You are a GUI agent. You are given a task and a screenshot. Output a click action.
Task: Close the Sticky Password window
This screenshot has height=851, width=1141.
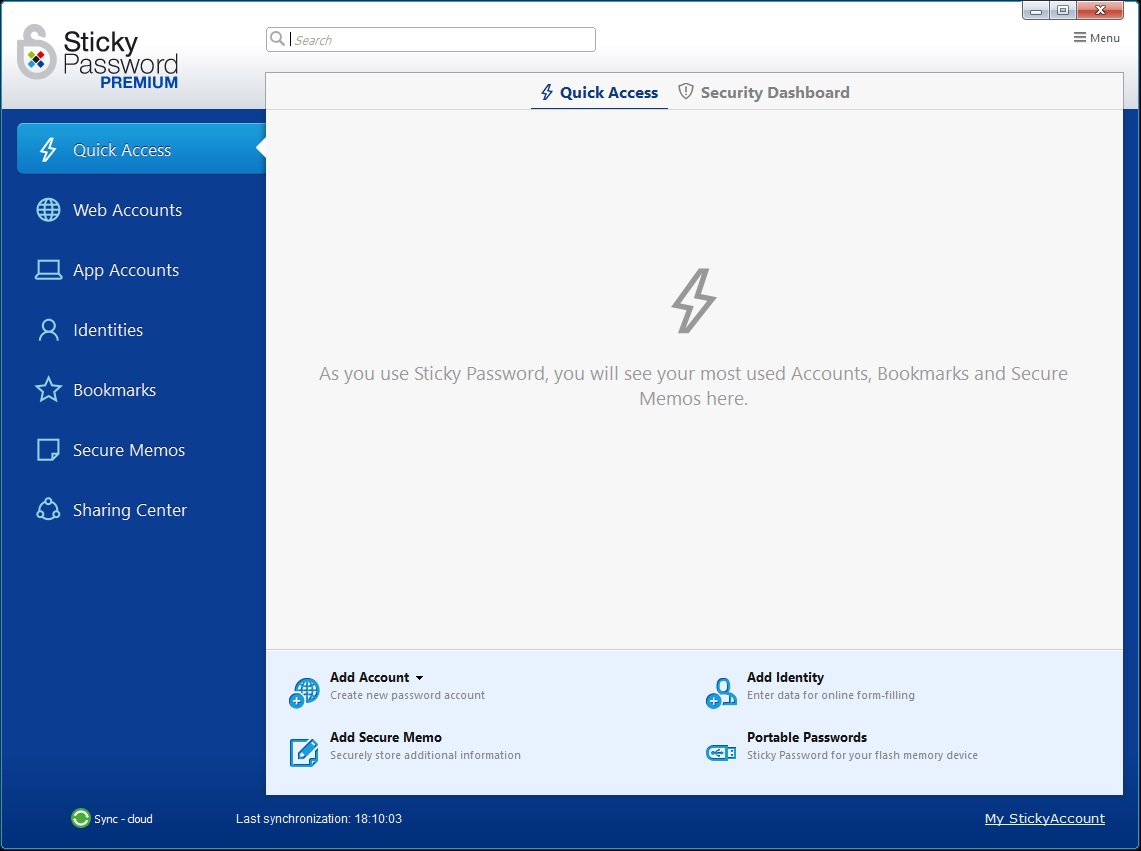coord(1101,10)
